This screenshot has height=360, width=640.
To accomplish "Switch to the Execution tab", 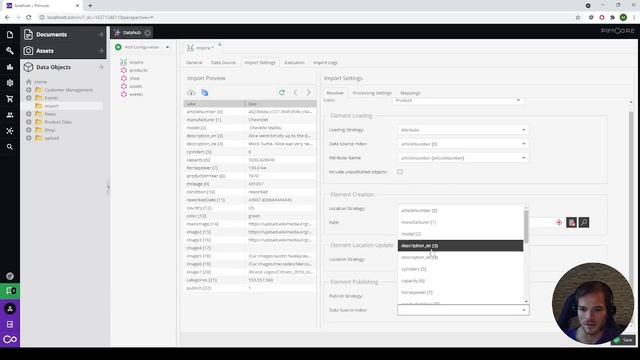I will tap(294, 62).
